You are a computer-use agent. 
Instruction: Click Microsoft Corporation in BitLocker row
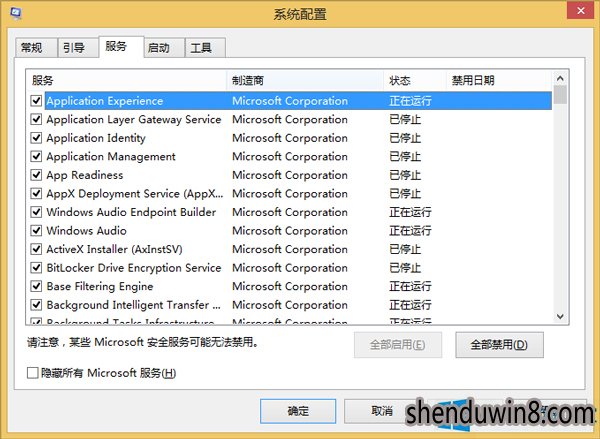(290, 268)
